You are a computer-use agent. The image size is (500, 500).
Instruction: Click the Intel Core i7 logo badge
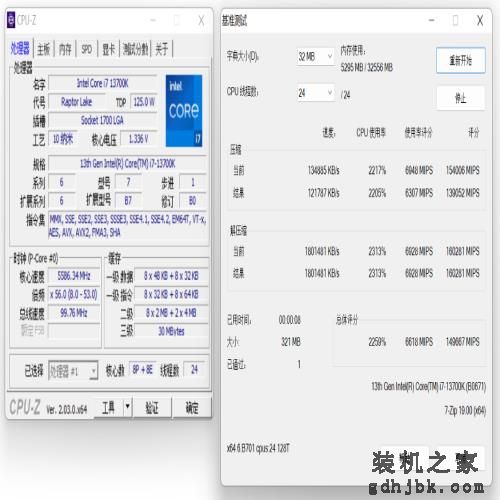click(x=184, y=111)
